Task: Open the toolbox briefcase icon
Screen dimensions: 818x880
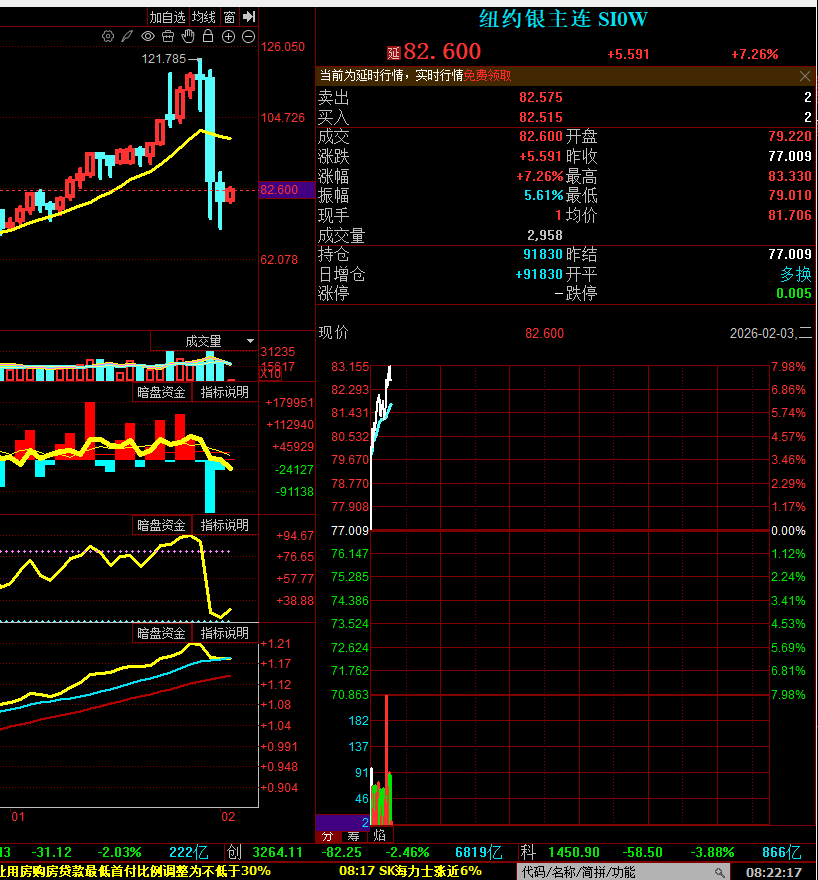Action: 168,36
